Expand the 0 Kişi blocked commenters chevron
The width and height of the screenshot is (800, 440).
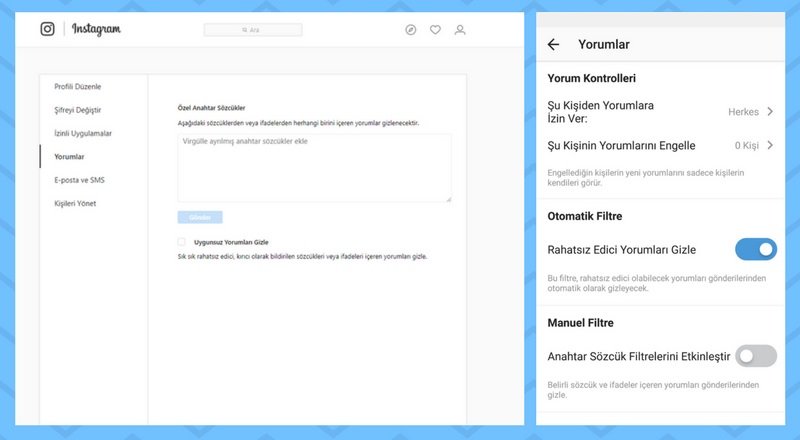[770, 145]
